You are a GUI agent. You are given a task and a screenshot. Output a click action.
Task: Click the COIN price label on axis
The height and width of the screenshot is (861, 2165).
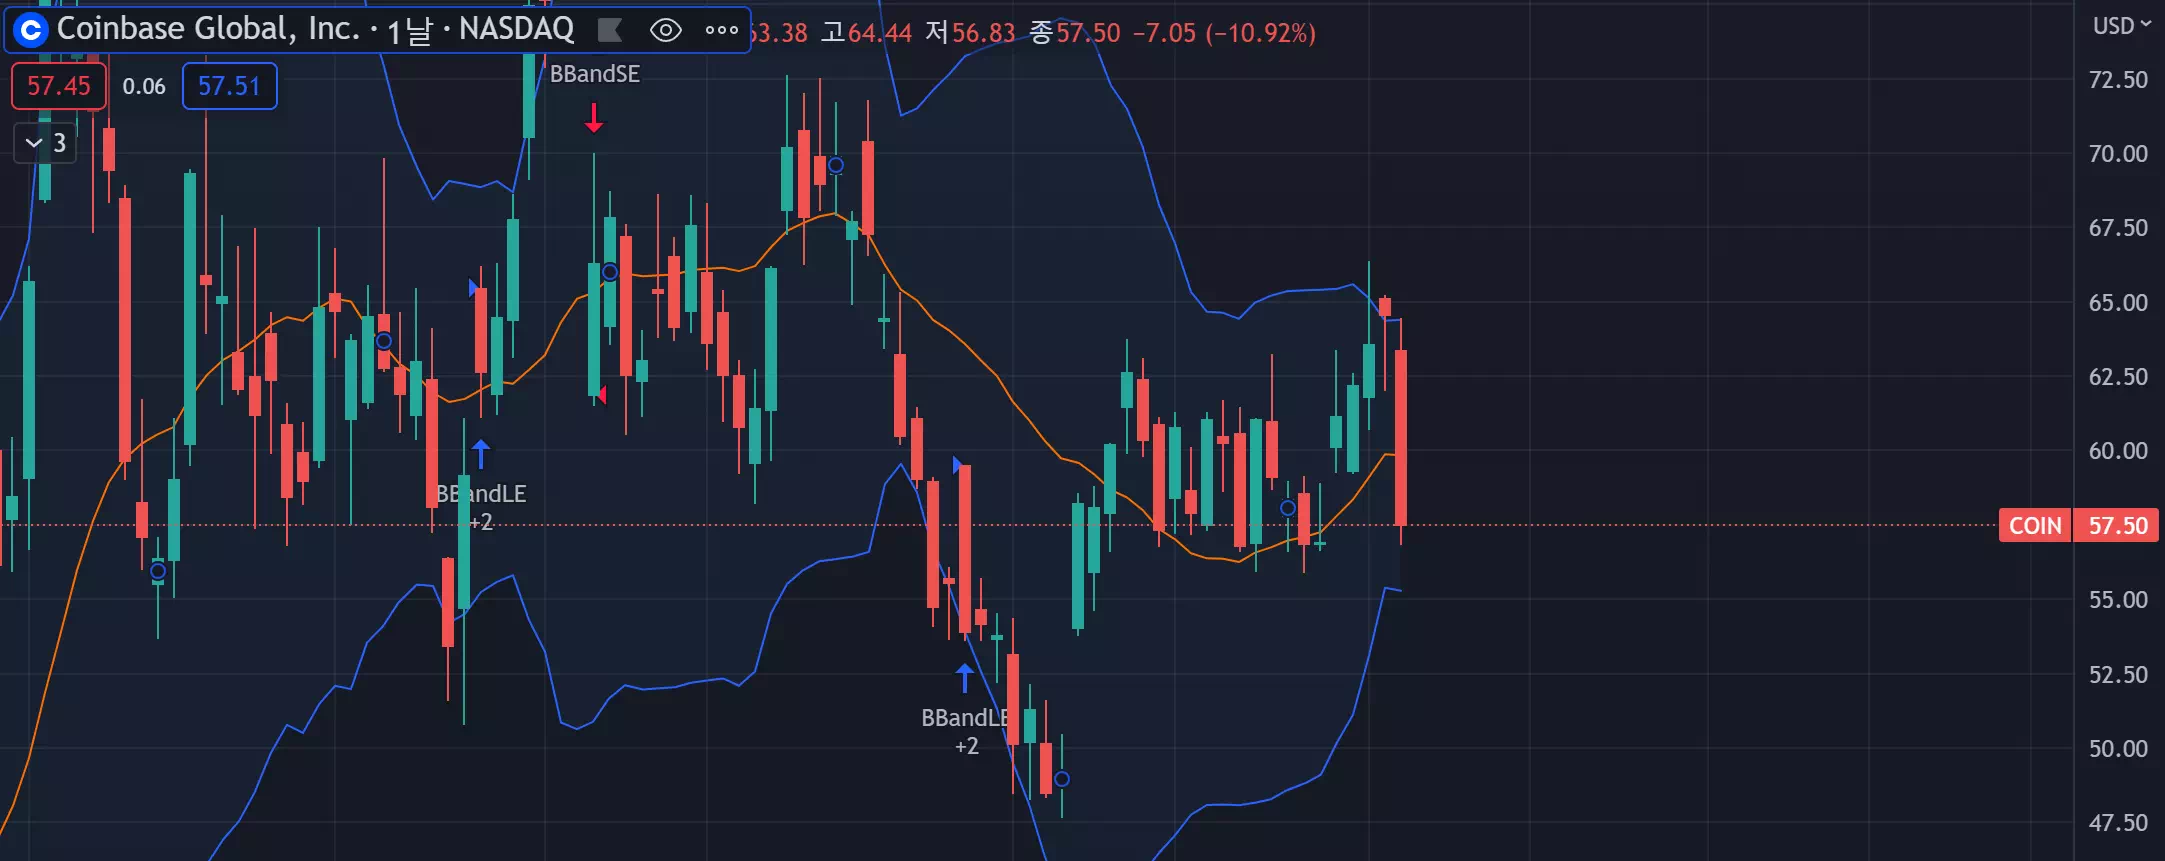[x=2035, y=525]
